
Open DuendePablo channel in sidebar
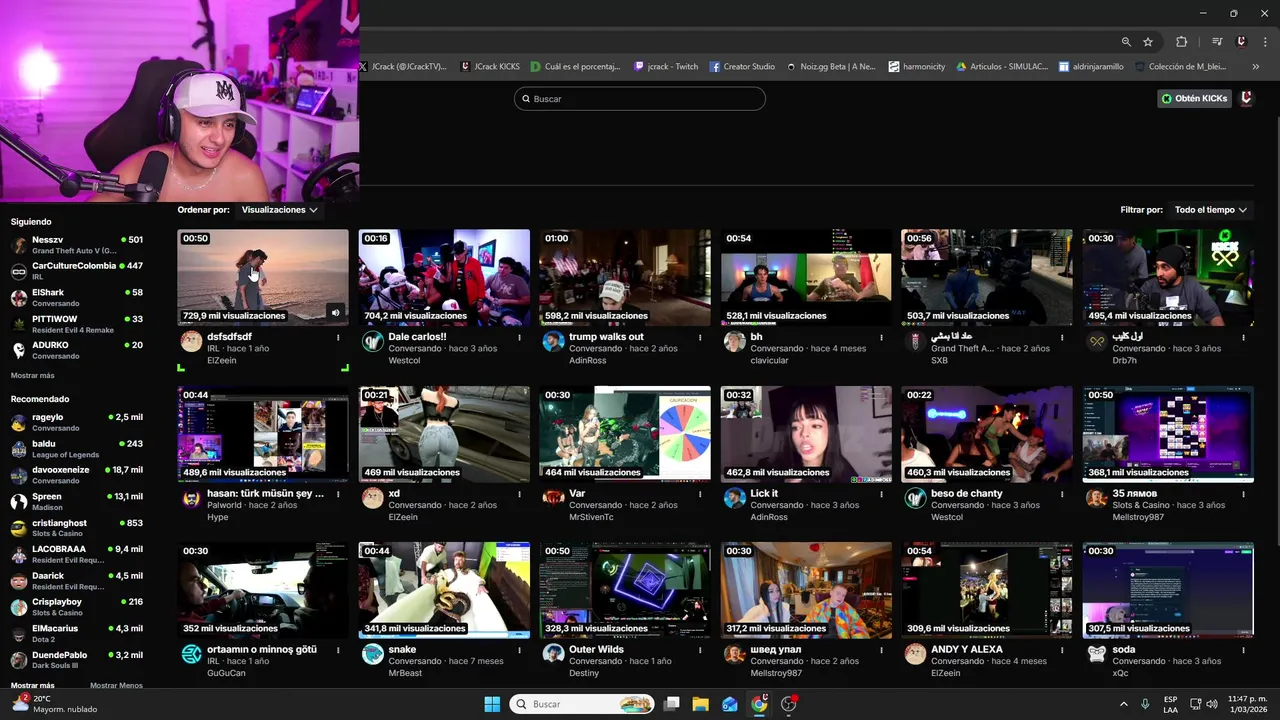[x=77, y=660]
